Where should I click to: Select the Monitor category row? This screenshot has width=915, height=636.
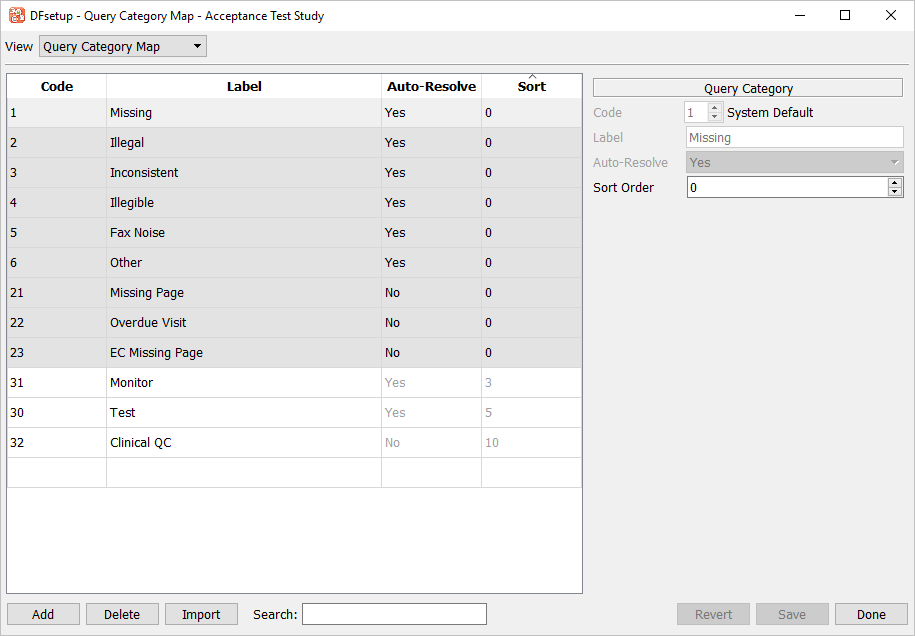pos(131,383)
